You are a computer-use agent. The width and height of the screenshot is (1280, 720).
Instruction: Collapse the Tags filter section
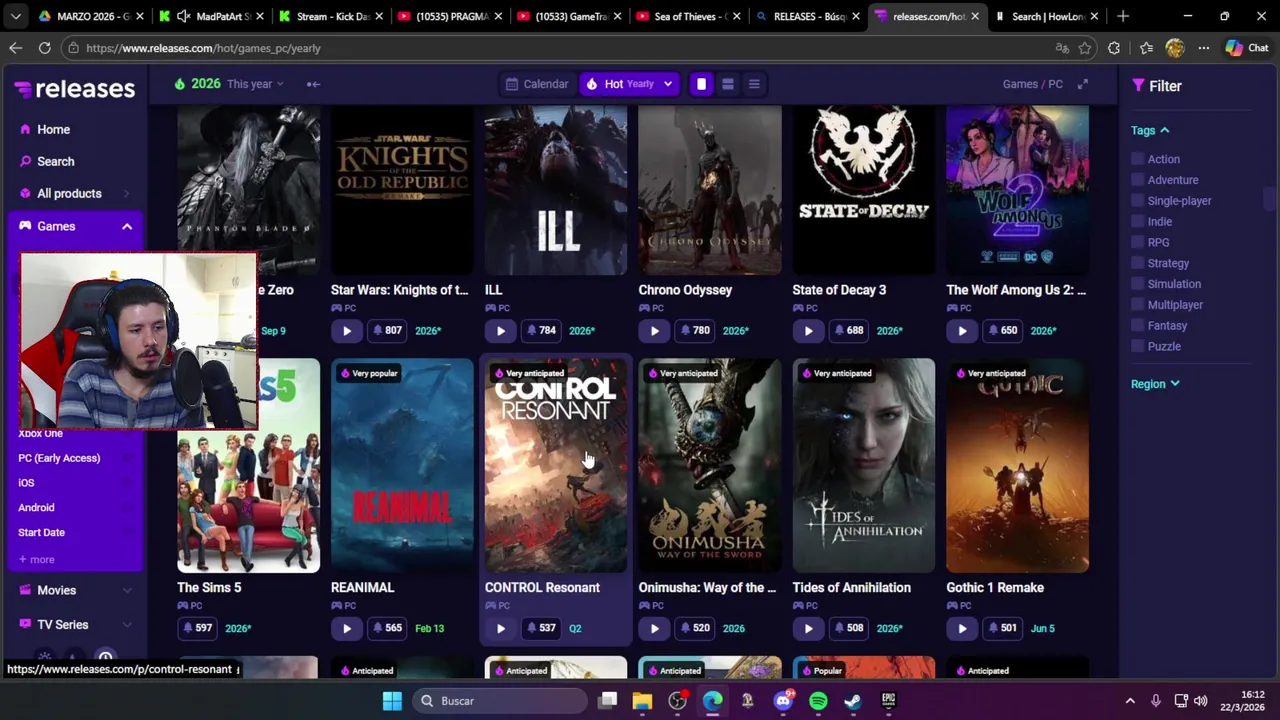[x=1150, y=130]
